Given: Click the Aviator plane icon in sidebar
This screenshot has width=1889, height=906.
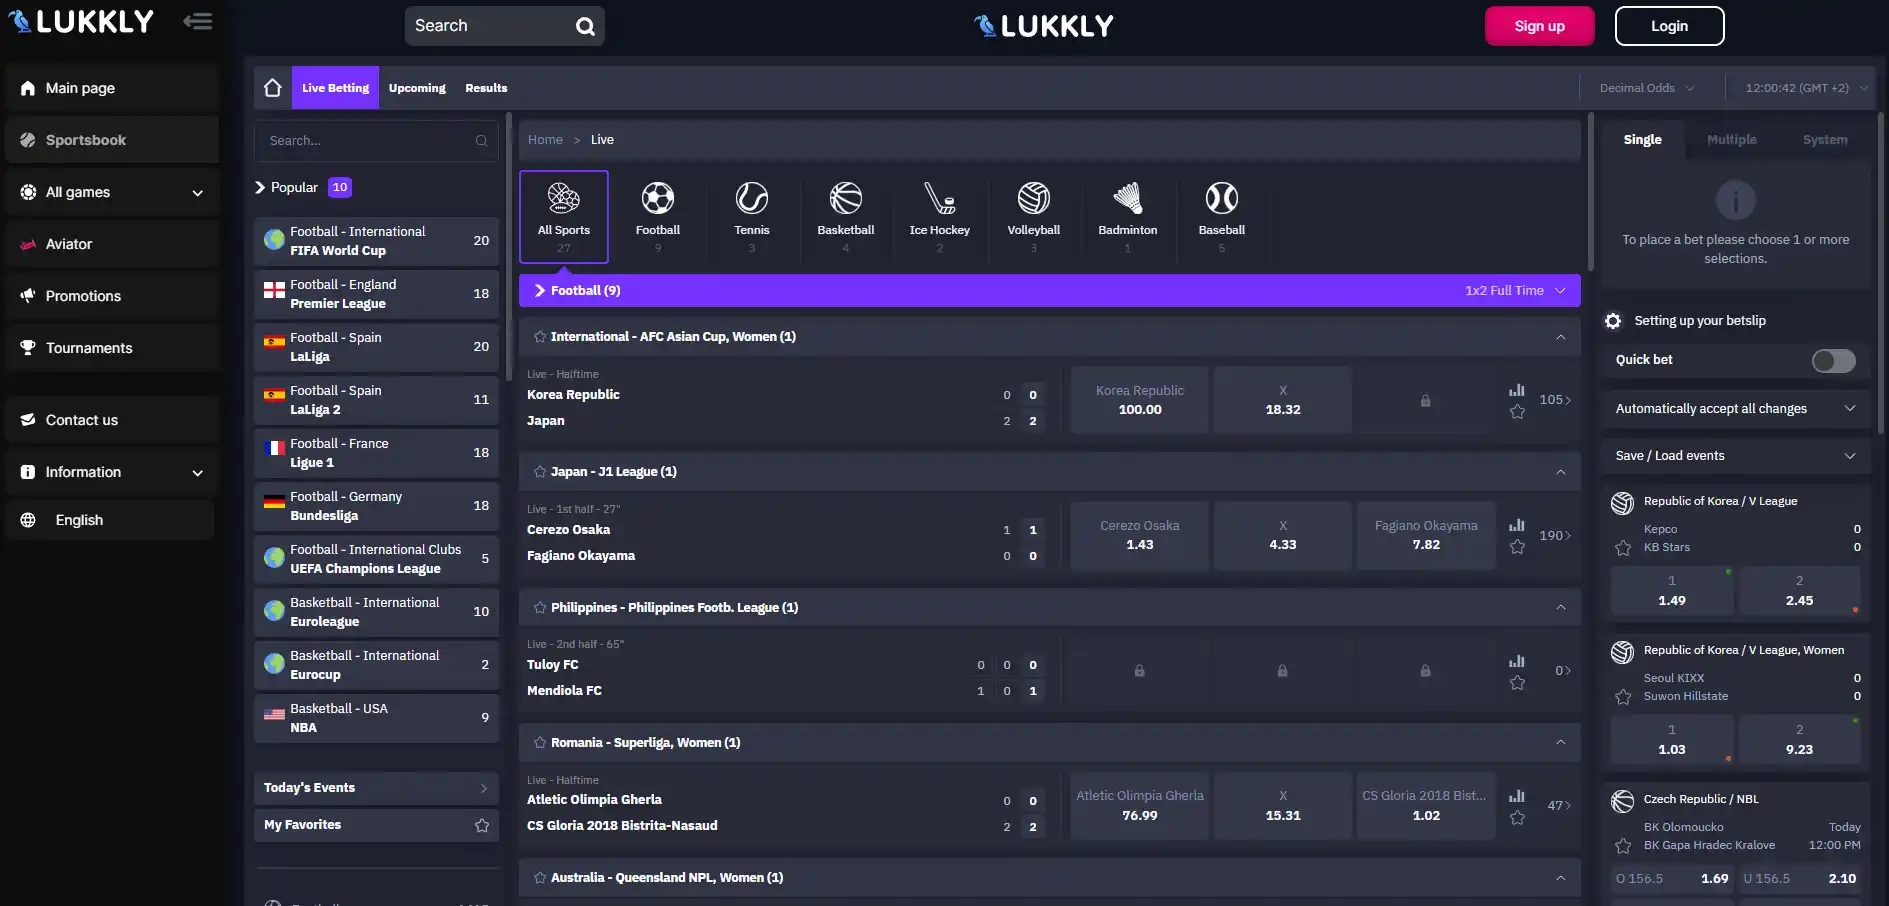Looking at the screenshot, I should (28, 244).
